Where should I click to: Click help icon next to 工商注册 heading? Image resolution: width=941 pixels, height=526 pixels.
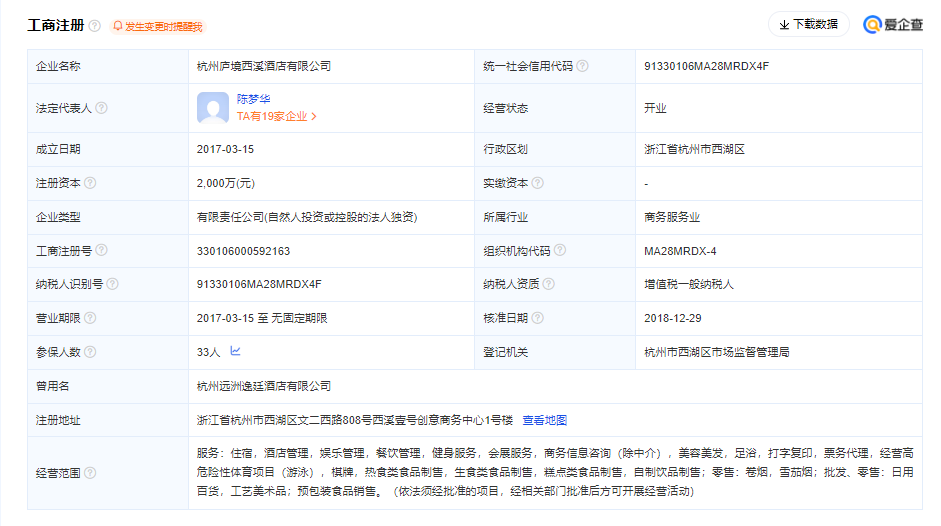[x=95, y=26]
